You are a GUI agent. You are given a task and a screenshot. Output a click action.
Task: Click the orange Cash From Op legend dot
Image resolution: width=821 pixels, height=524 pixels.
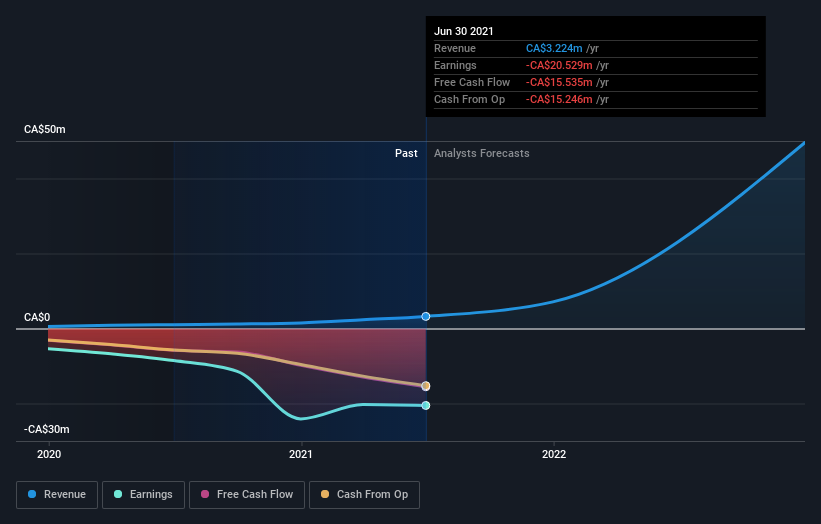coord(324,494)
